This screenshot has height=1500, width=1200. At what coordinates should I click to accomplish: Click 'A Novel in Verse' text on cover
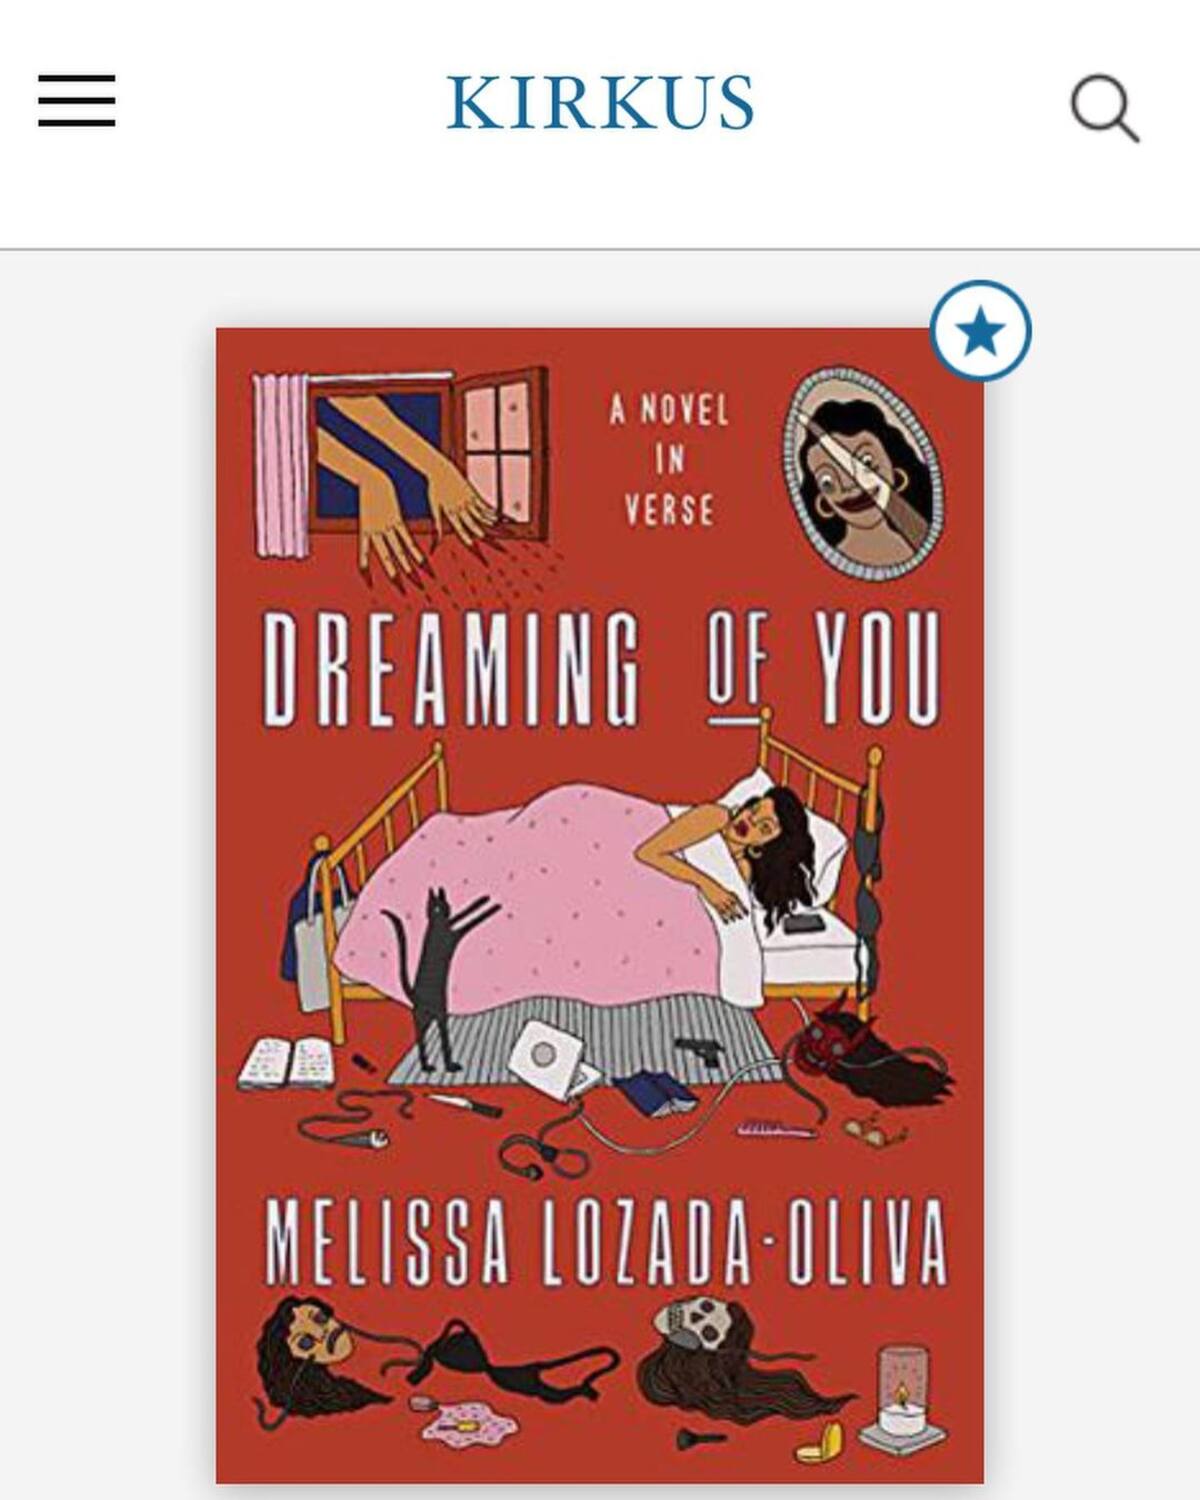click(670, 460)
